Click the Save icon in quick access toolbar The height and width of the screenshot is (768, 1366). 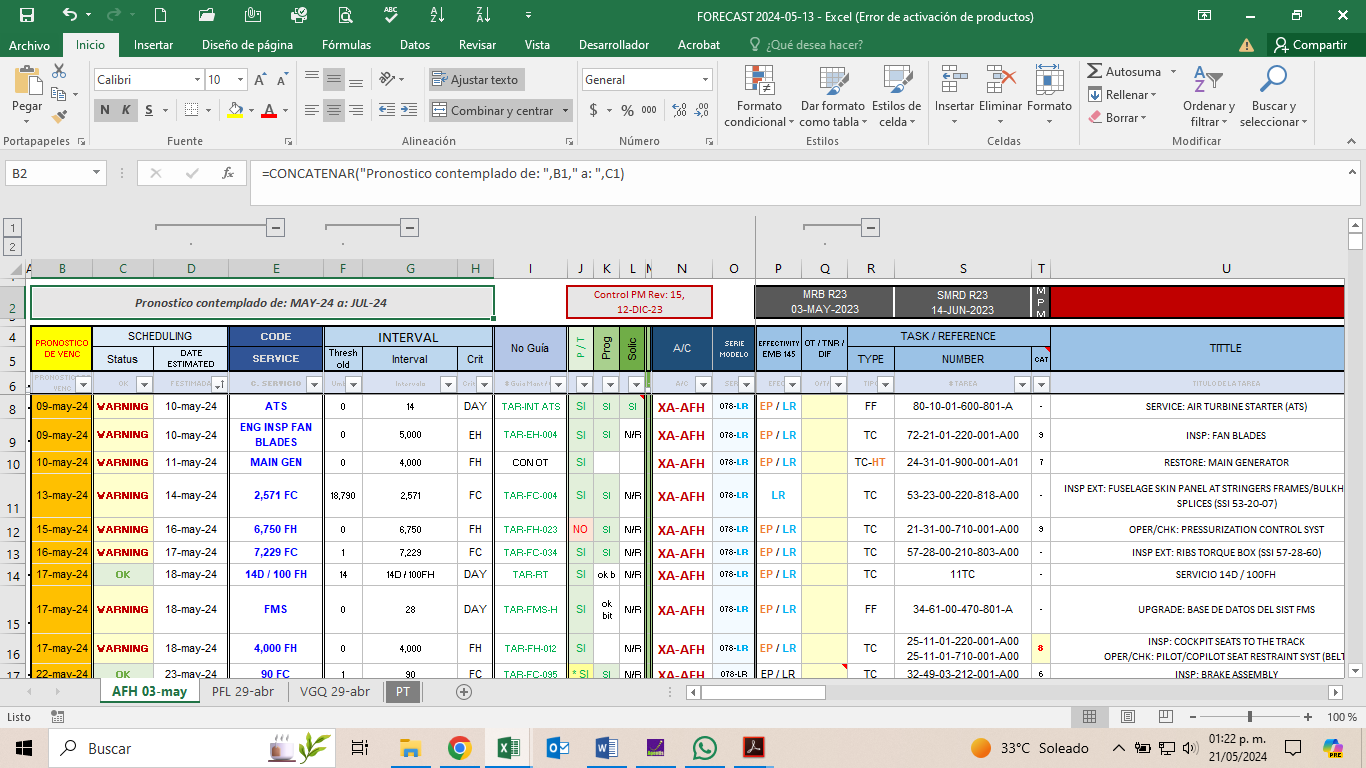tap(27, 15)
